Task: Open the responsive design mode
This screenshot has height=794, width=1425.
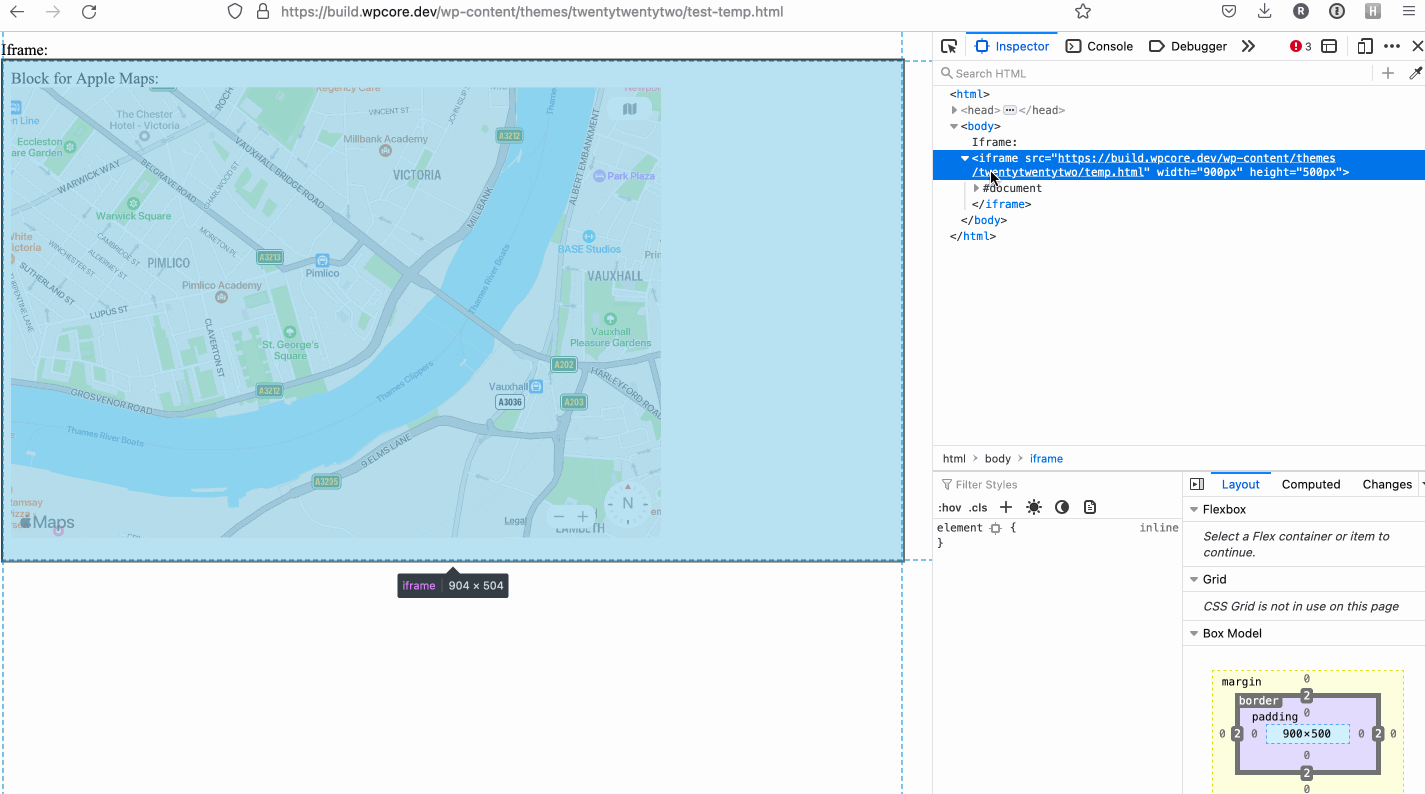Action: (1364, 46)
